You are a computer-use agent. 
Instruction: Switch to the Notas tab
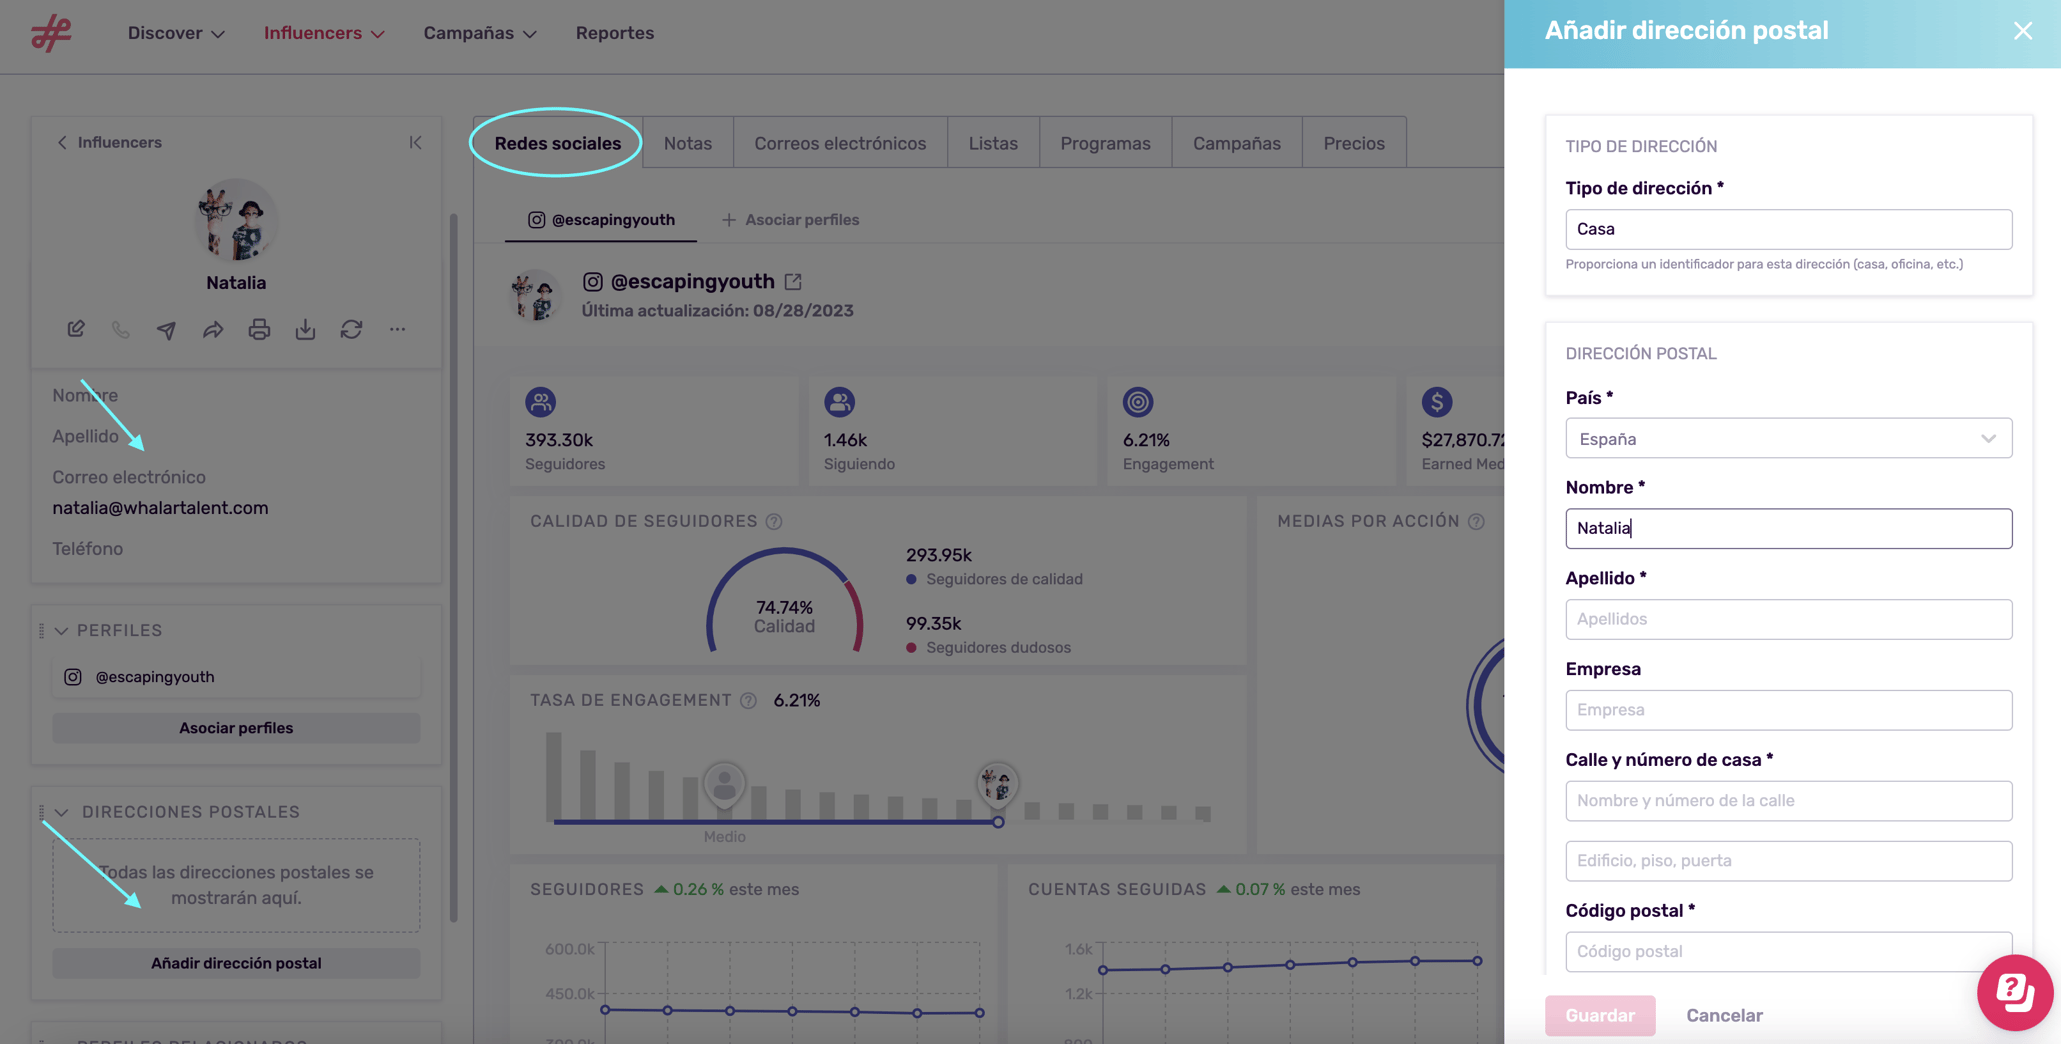tap(688, 143)
